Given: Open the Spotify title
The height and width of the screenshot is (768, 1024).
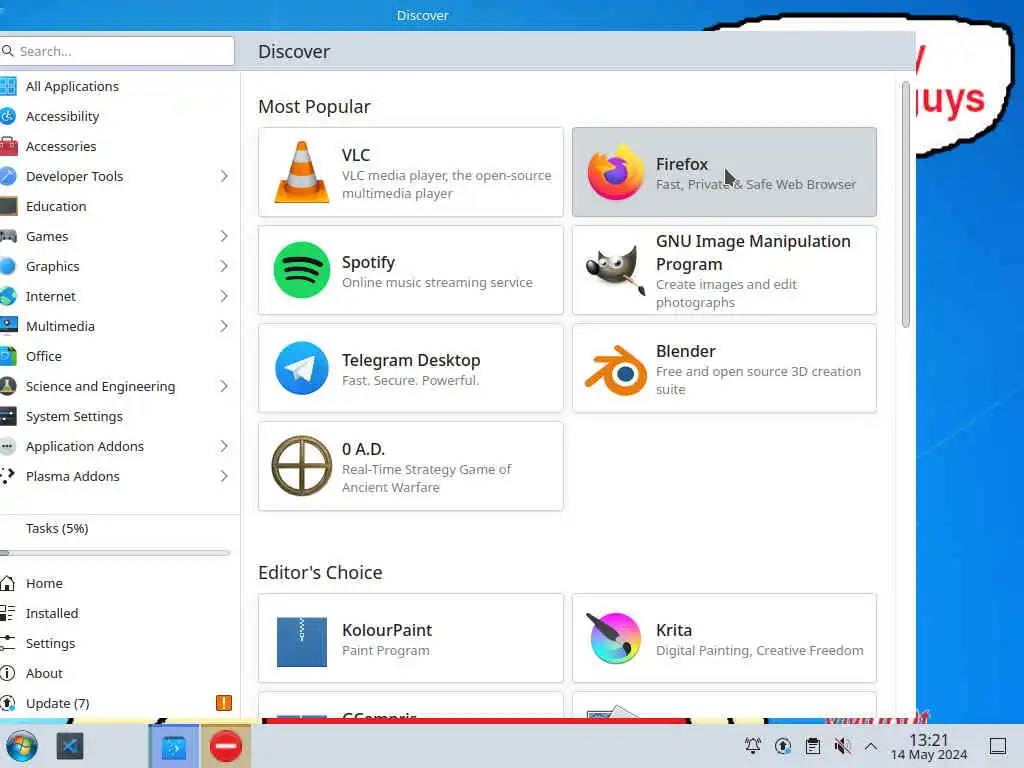Looking at the screenshot, I should click(x=368, y=263).
